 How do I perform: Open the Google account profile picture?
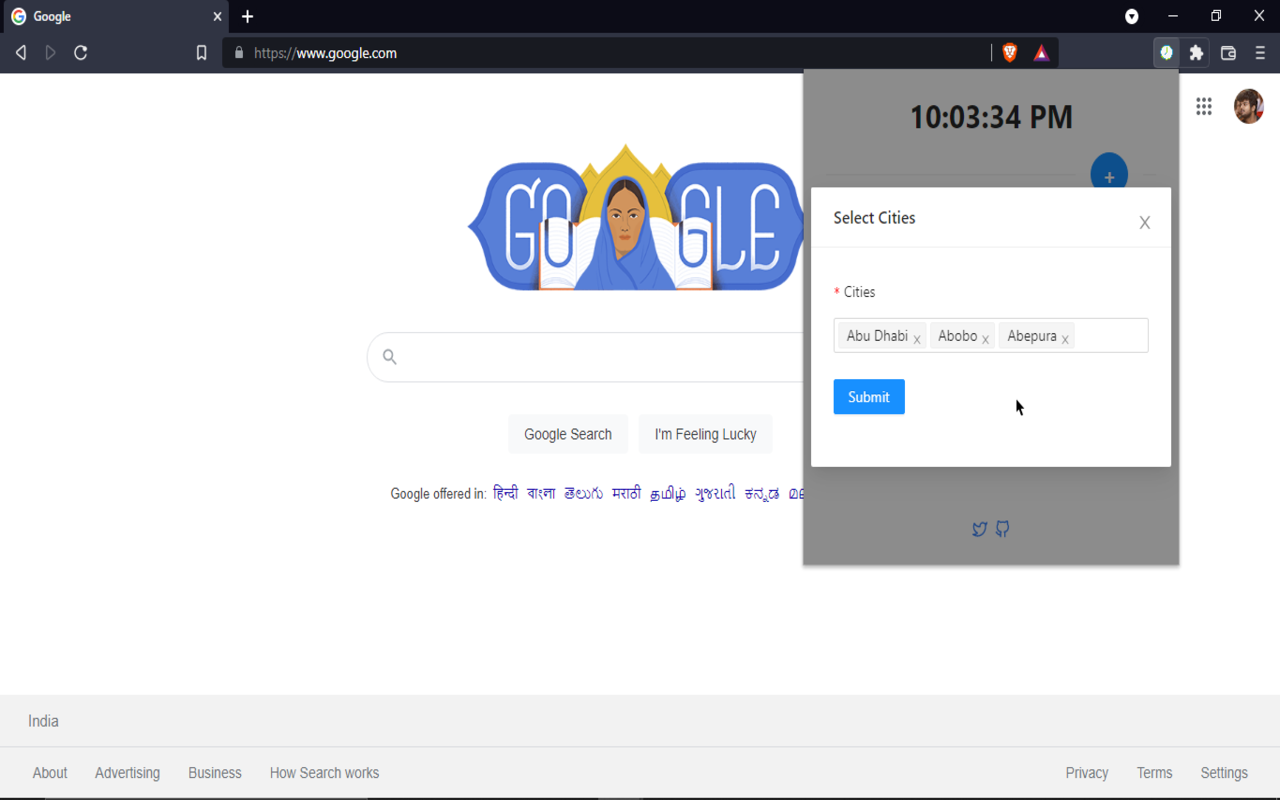click(1248, 106)
